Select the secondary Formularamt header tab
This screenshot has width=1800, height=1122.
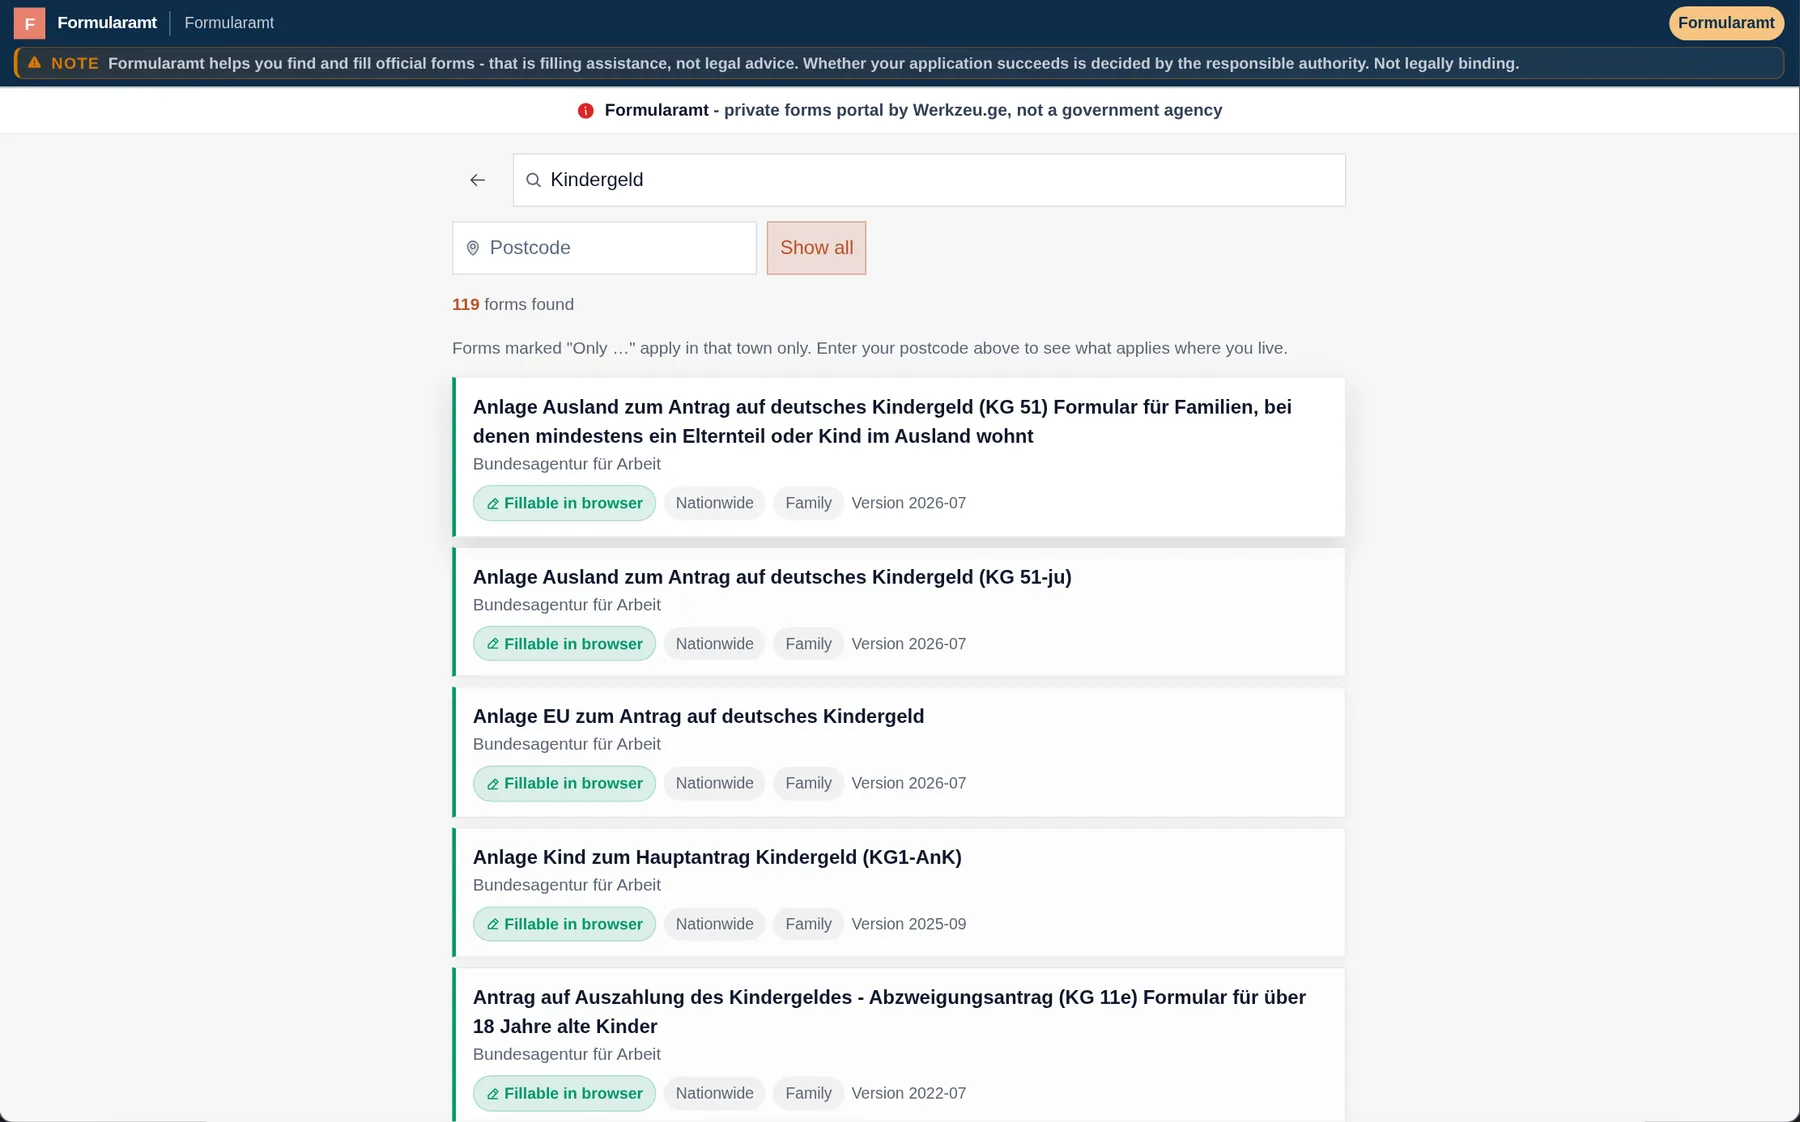pos(229,23)
